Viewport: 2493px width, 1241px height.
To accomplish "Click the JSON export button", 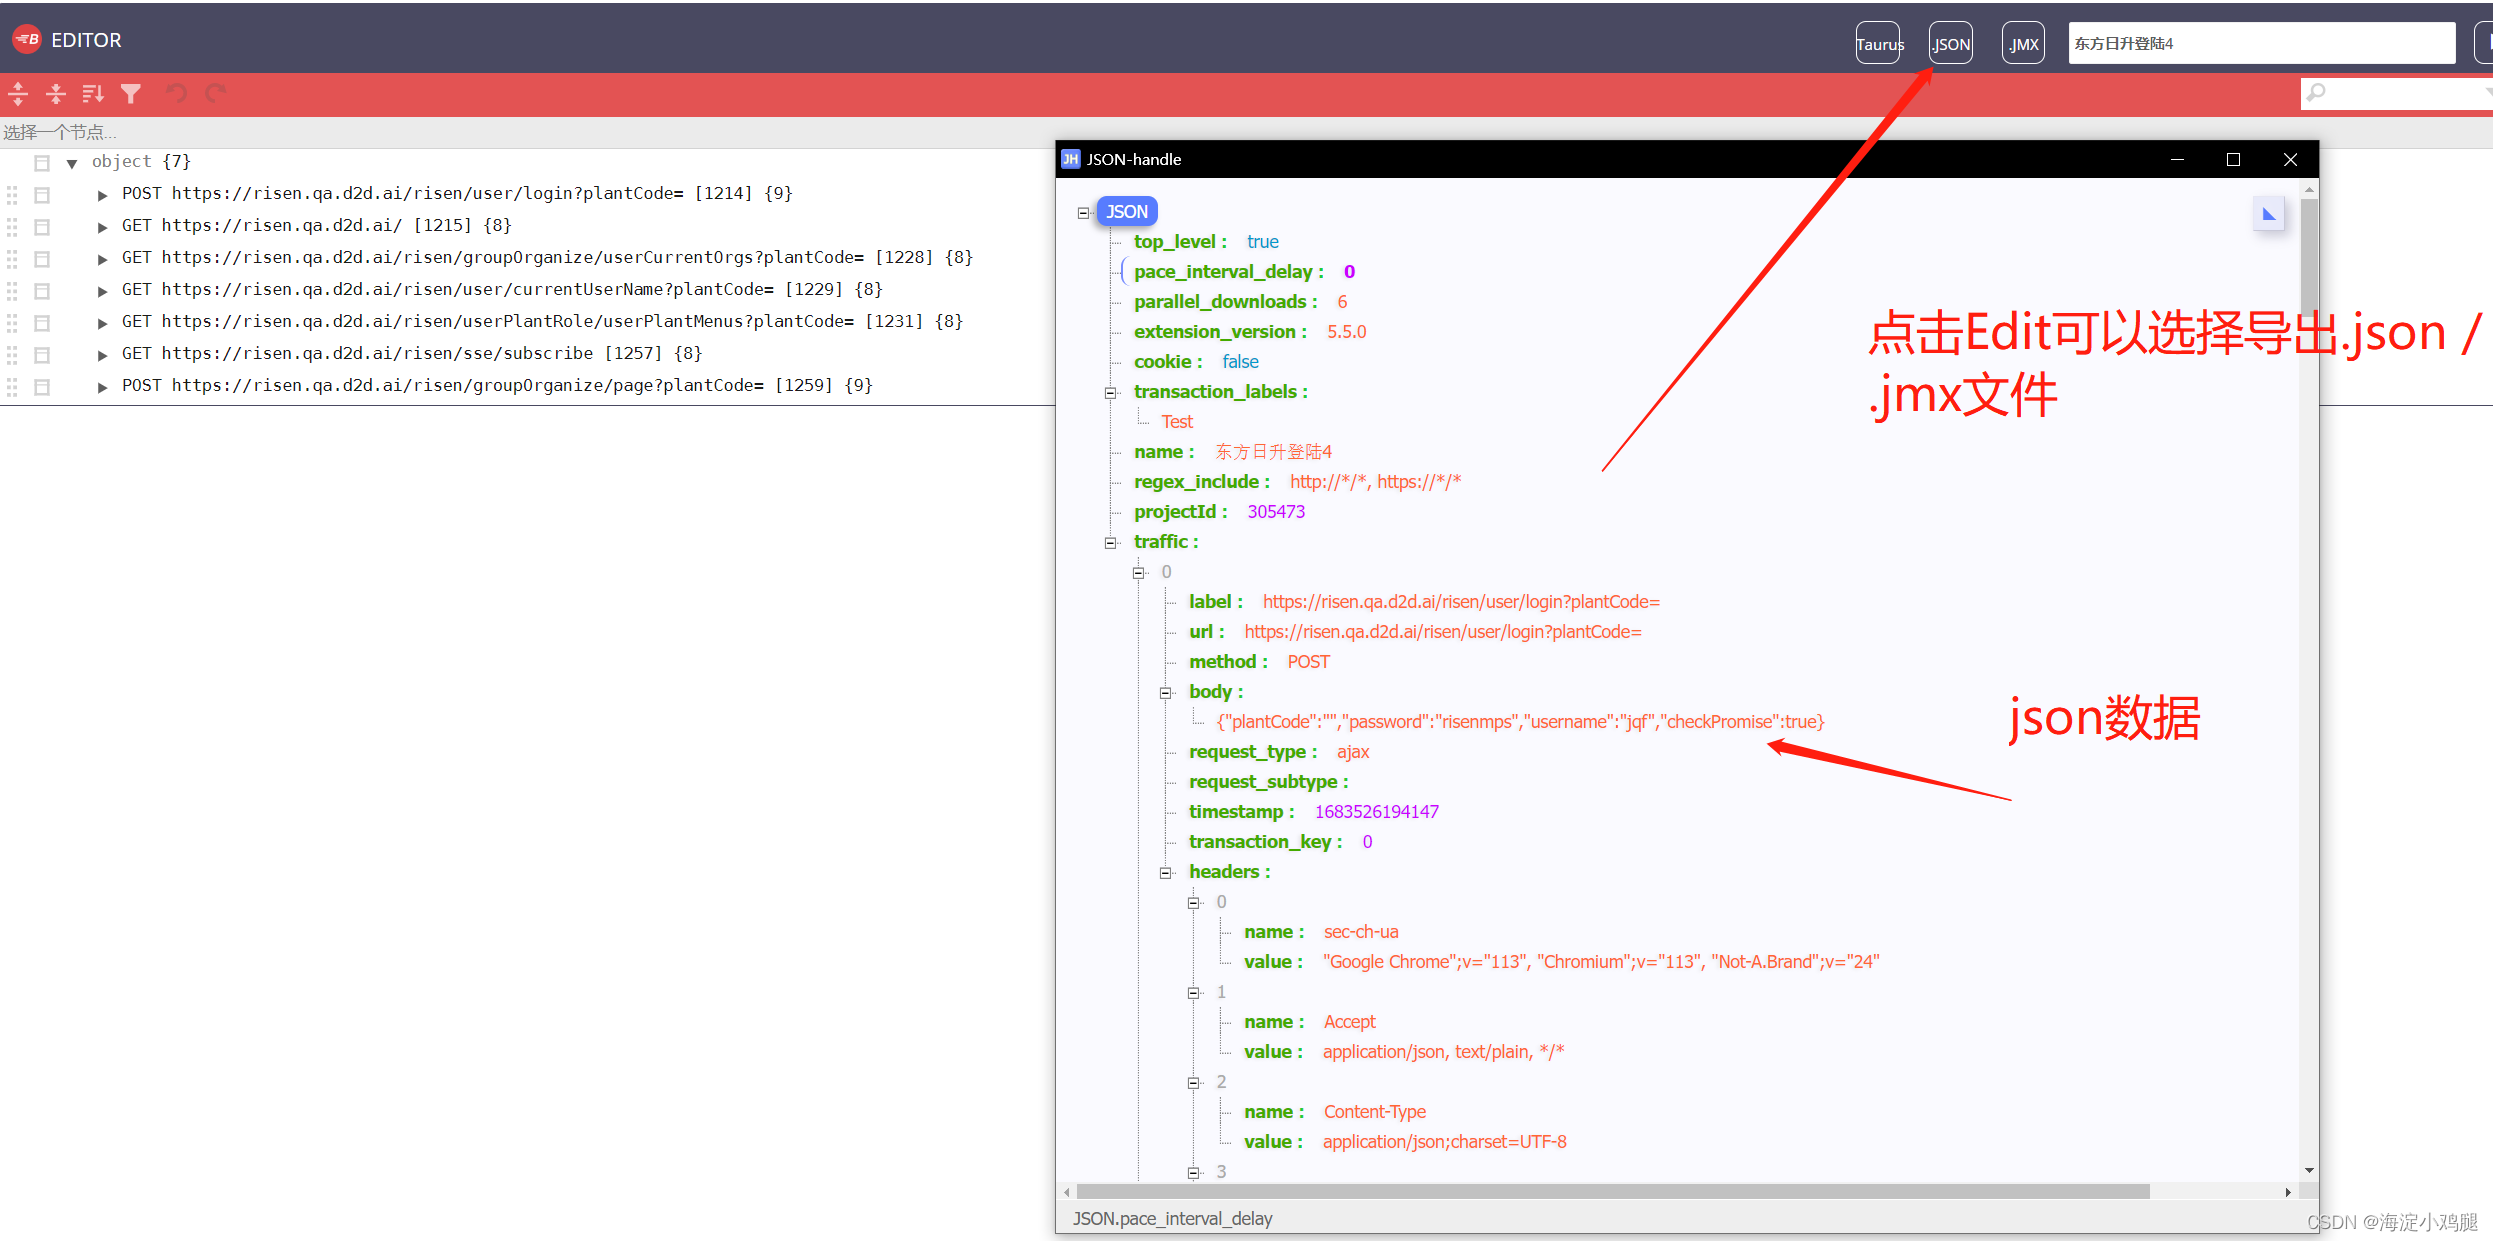I will coord(1950,44).
